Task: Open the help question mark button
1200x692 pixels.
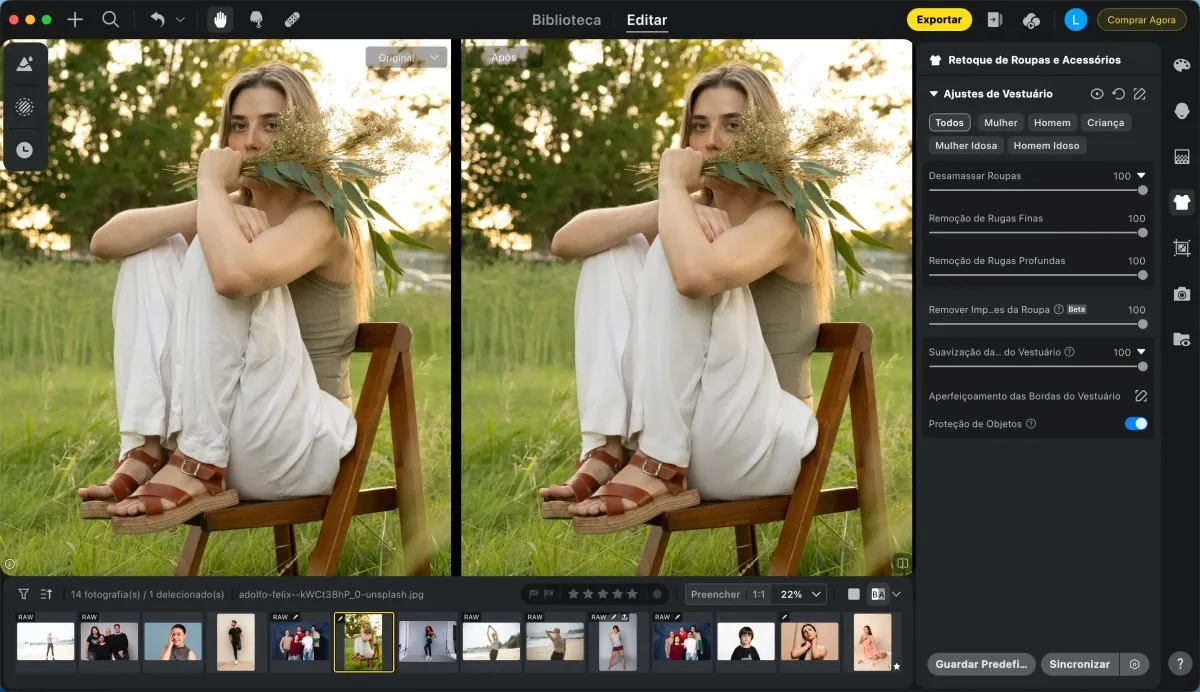Action: (x=1182, y=665)
